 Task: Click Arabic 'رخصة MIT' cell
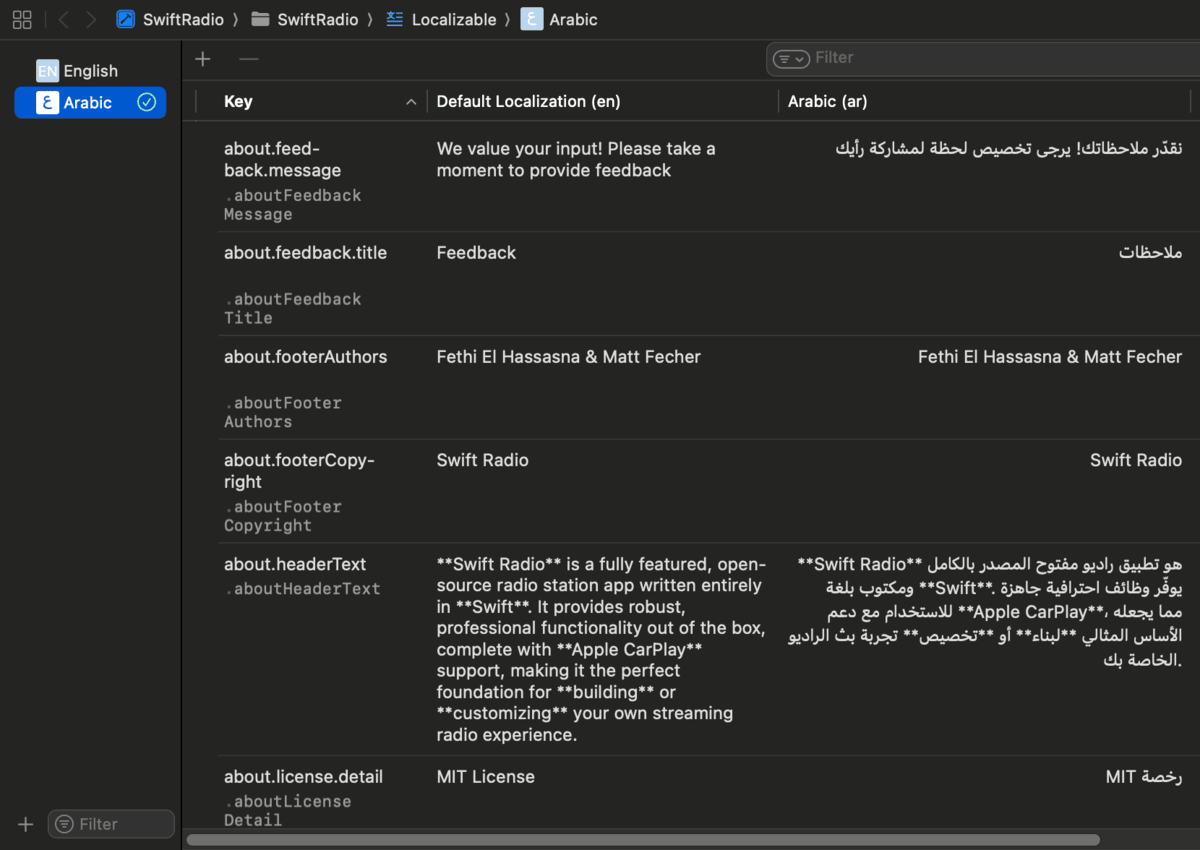(1144, 776)
